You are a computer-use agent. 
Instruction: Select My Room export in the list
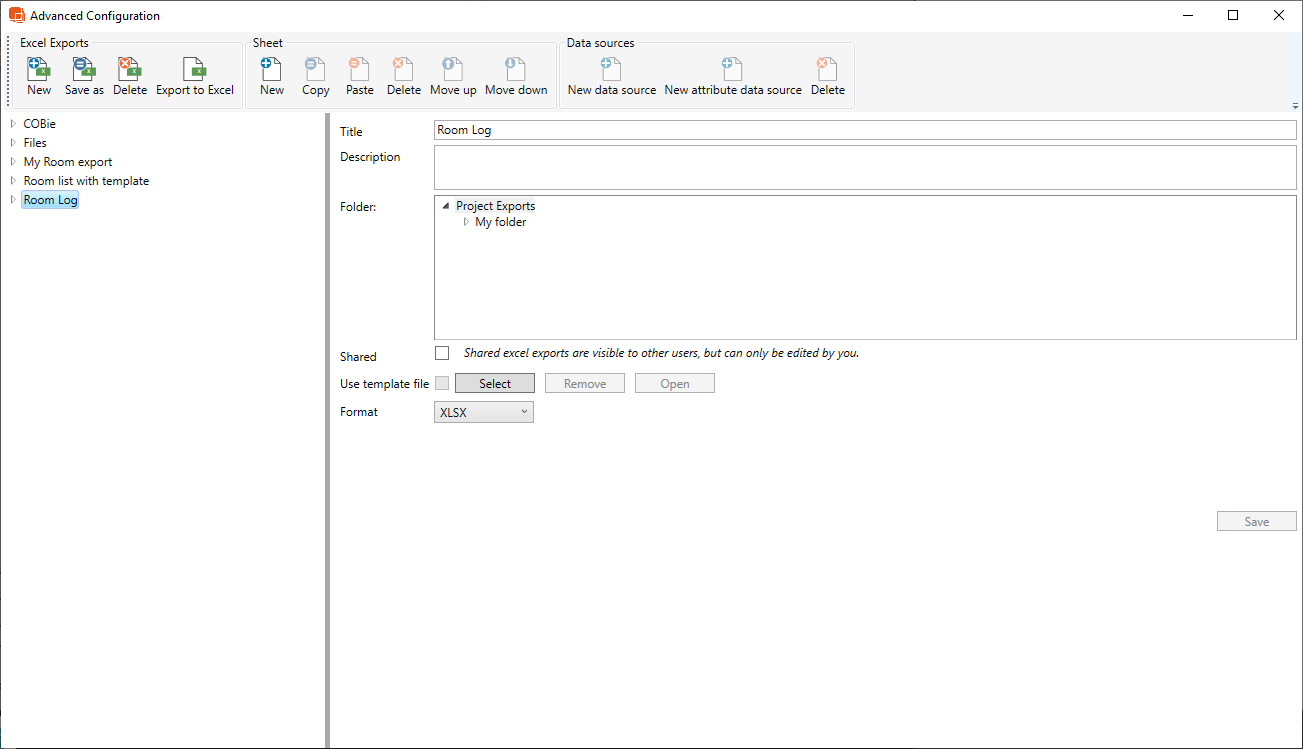click(68, 162)
